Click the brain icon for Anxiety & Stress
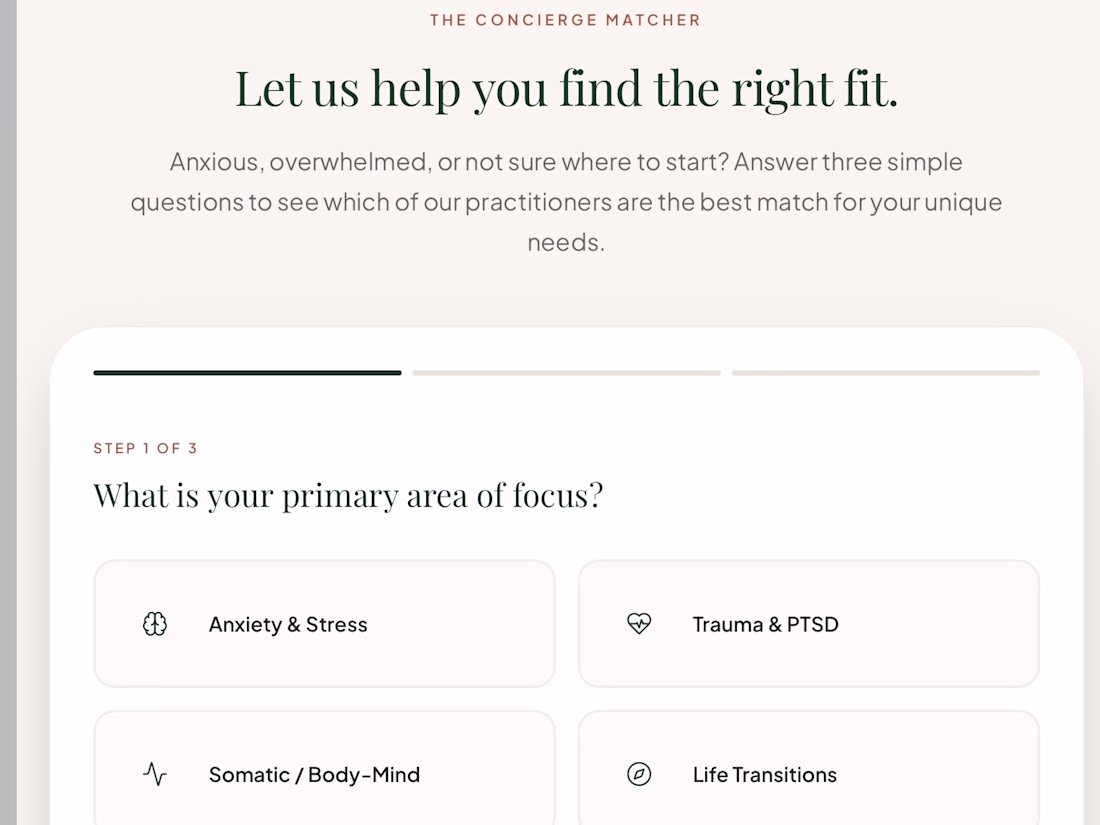The width and height of the screenshot is (1100, 825). click(154, 624)
